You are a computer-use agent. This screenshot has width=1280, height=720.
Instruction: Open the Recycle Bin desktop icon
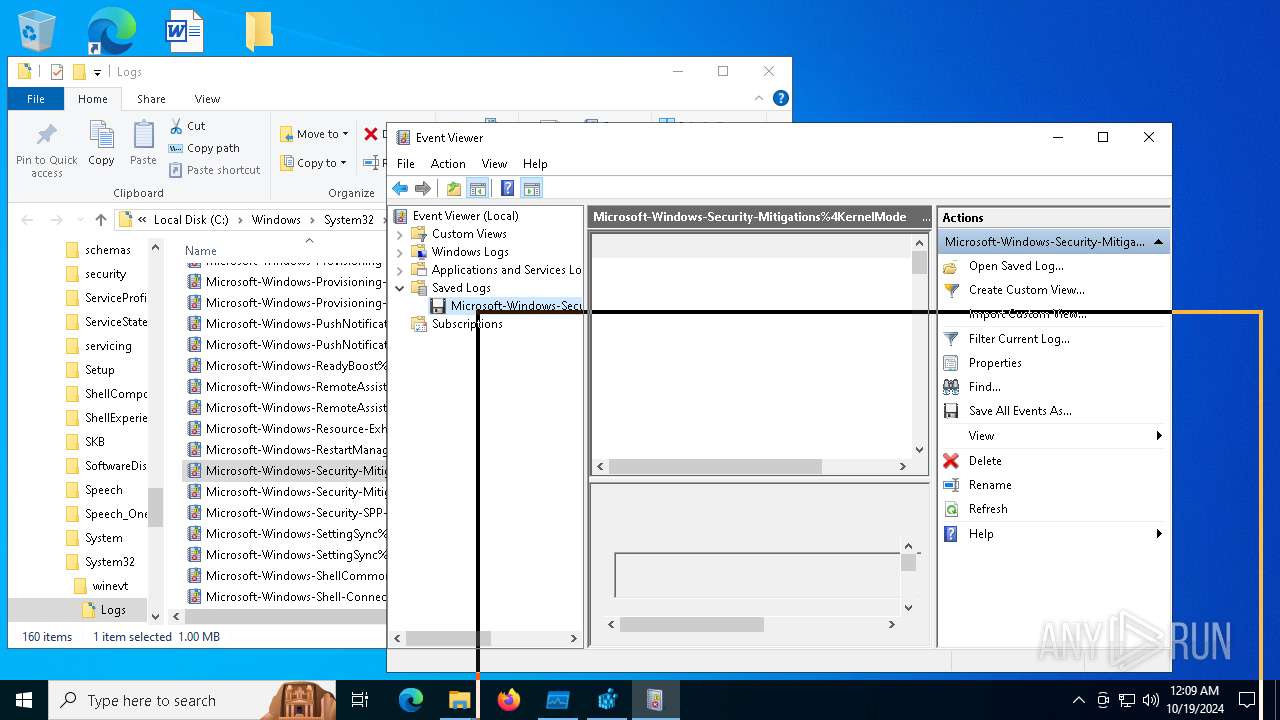[37, 31]
